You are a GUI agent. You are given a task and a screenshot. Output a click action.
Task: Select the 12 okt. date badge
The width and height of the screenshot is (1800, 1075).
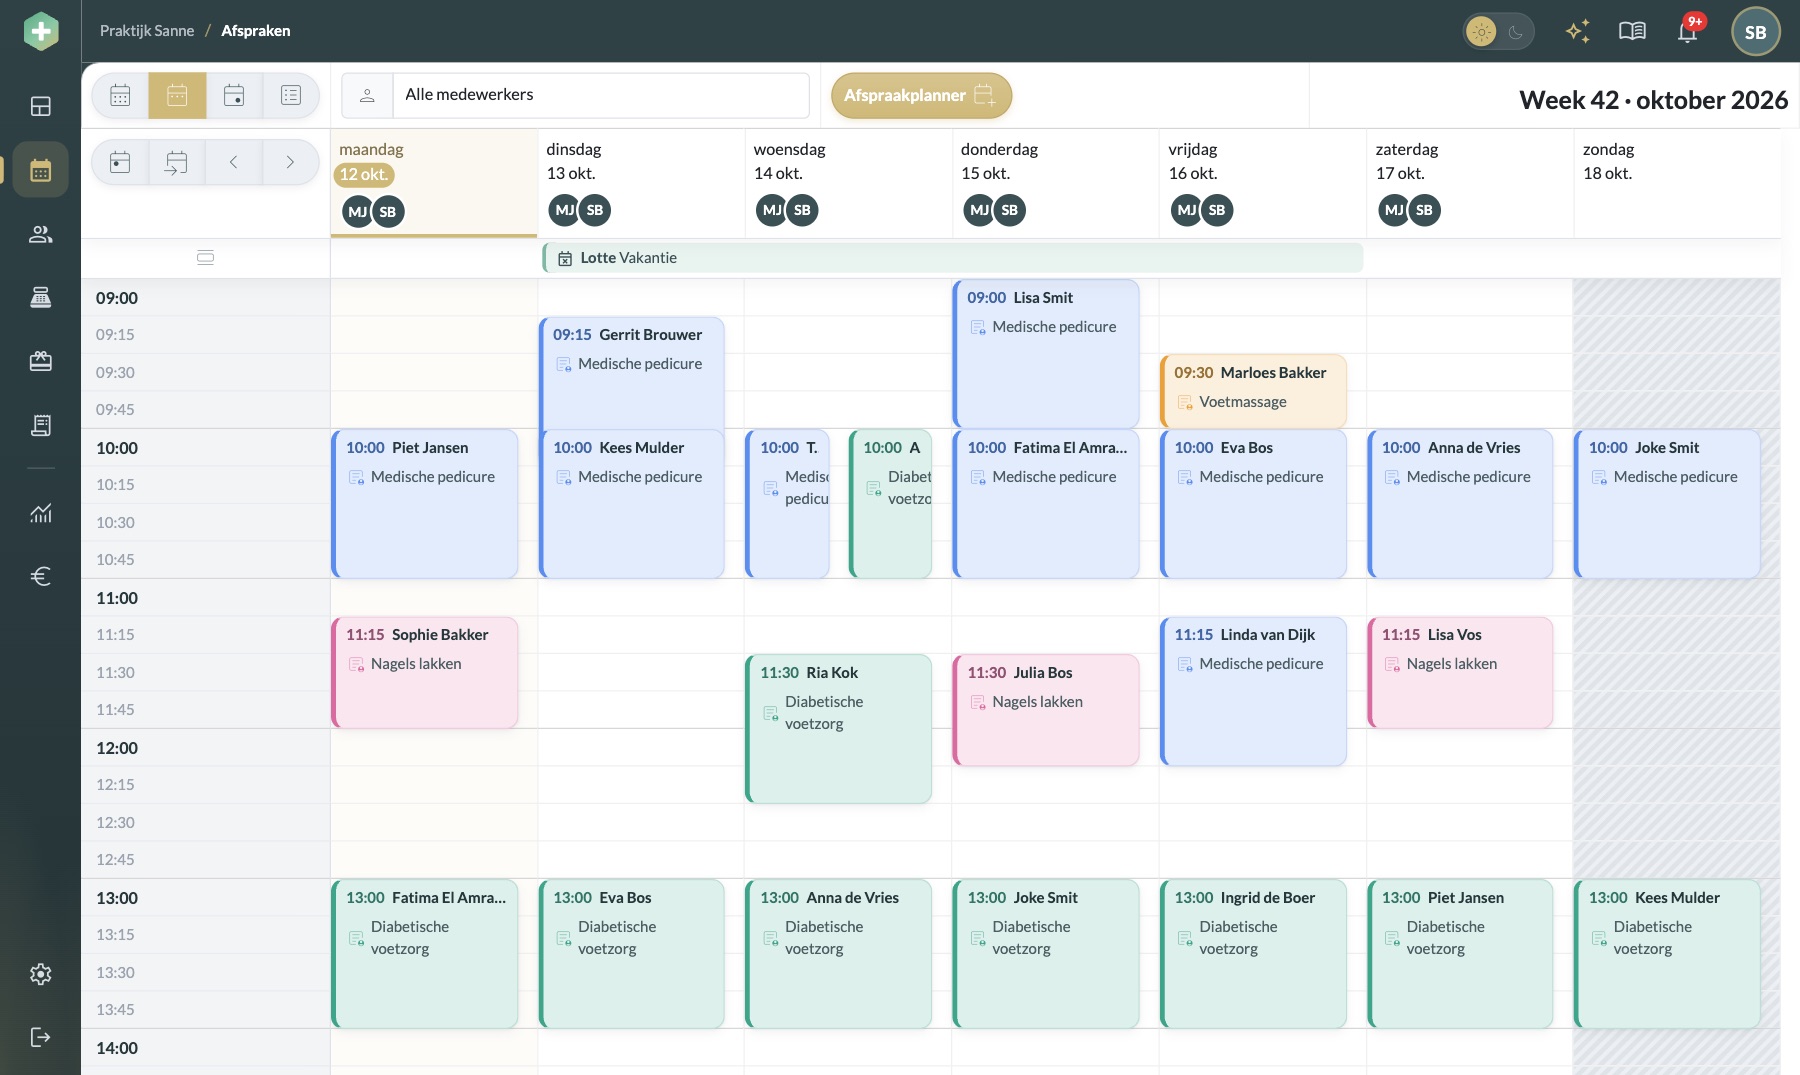pyautogui.click(x=363, y=174)
